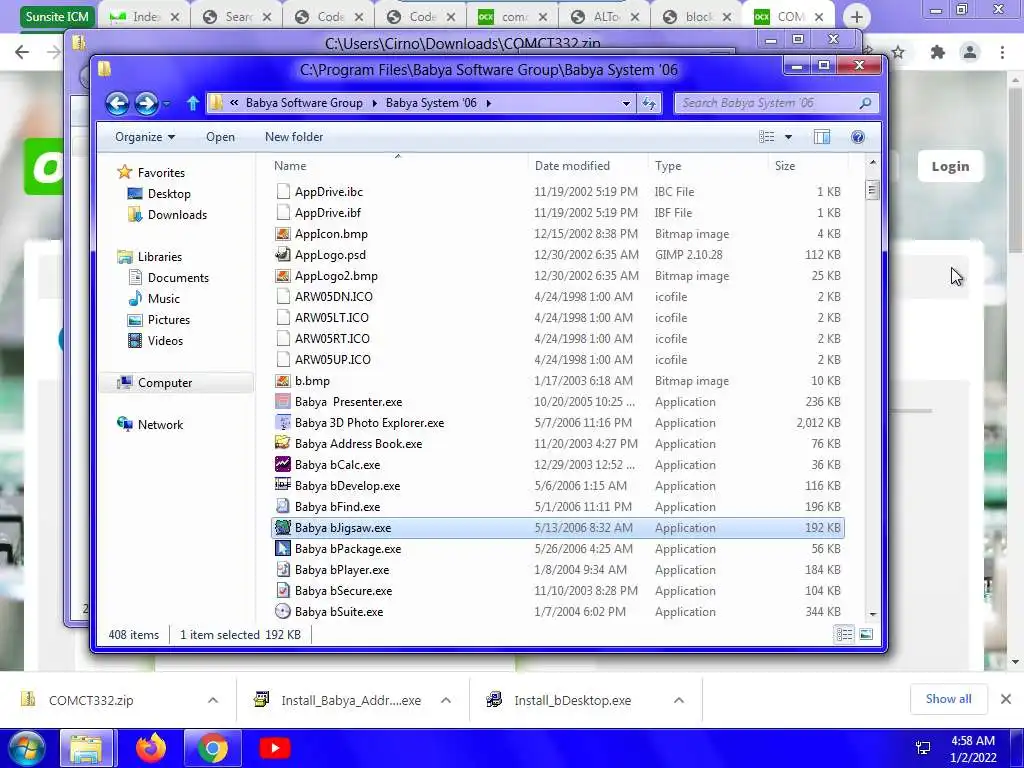1024x768 pixels.
Task: Expand recent pages dropdown beside Forward
Action: pyautogui.click(x=167, y=103)
